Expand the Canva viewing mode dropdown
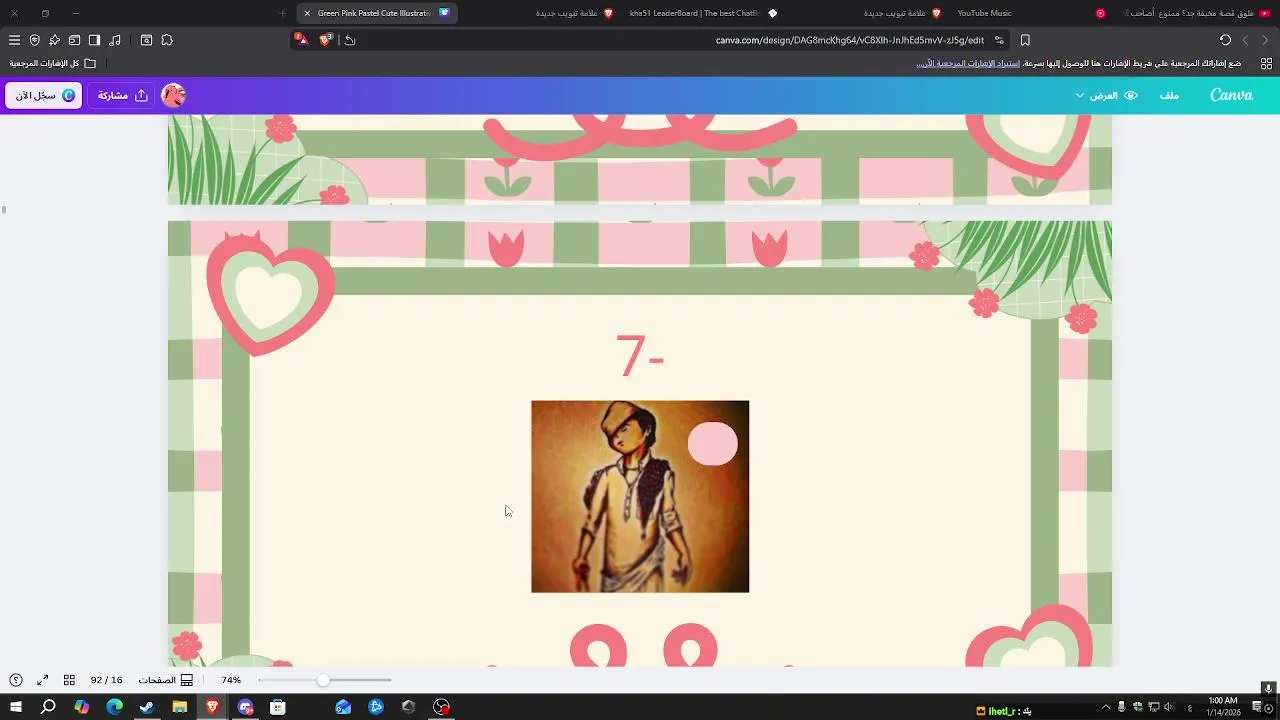 [x=1107, y=95]
